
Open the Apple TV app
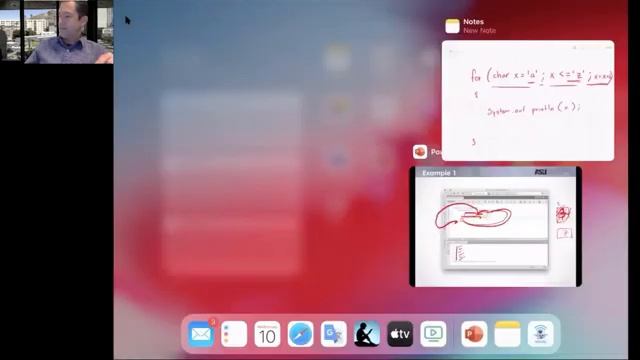click(x=400, y=334)
